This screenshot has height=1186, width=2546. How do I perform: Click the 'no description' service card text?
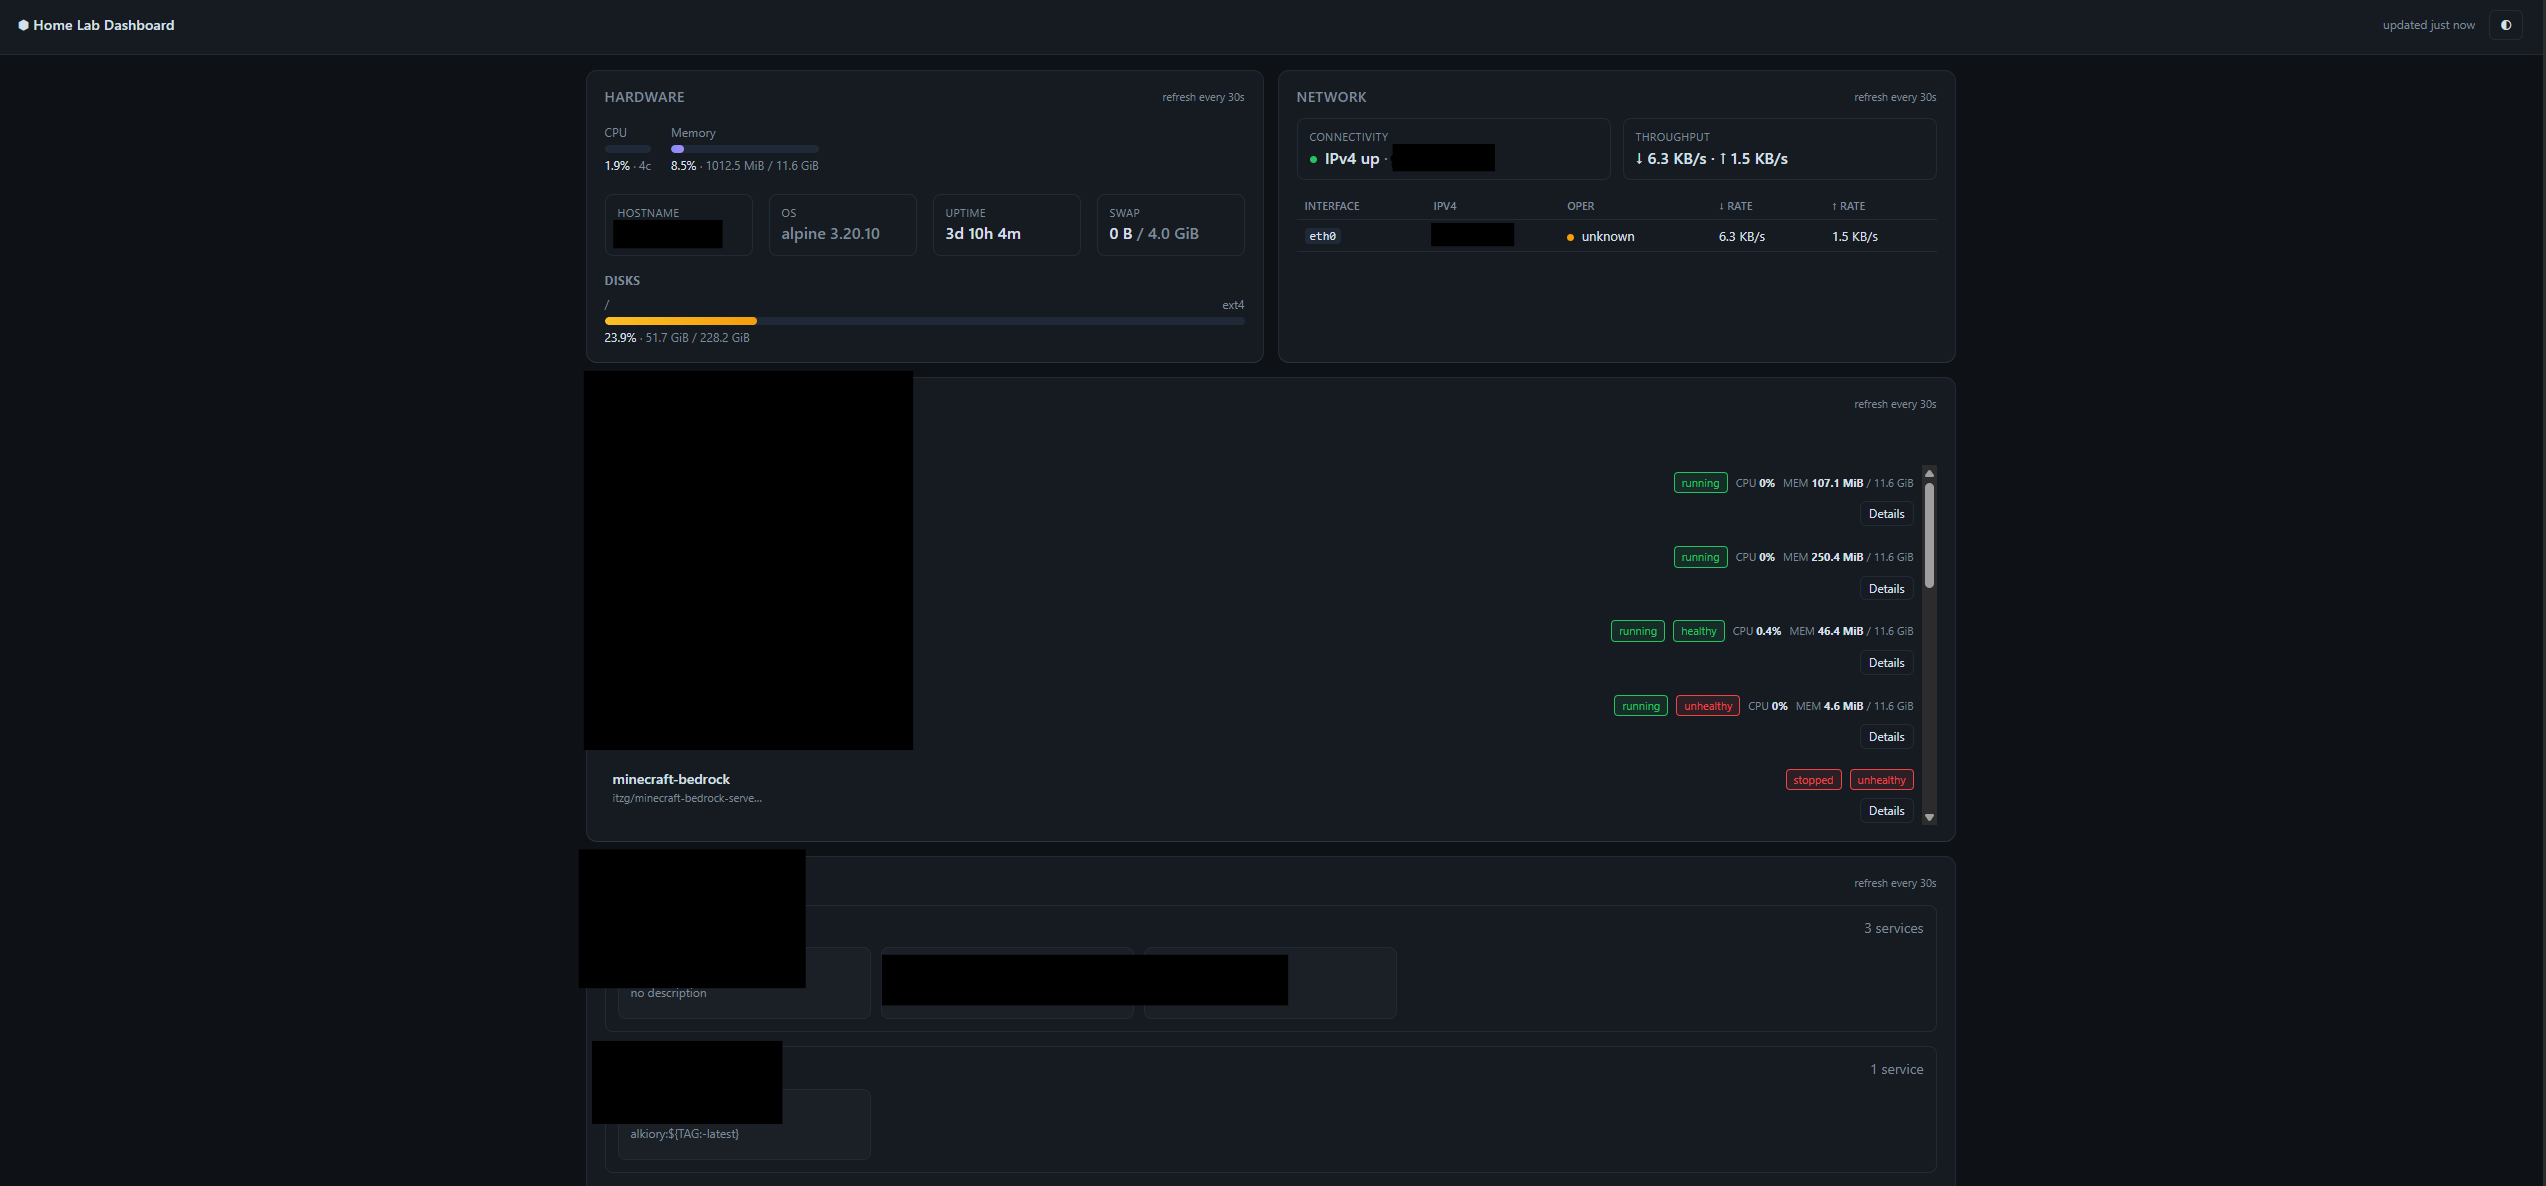coord(668,994)
